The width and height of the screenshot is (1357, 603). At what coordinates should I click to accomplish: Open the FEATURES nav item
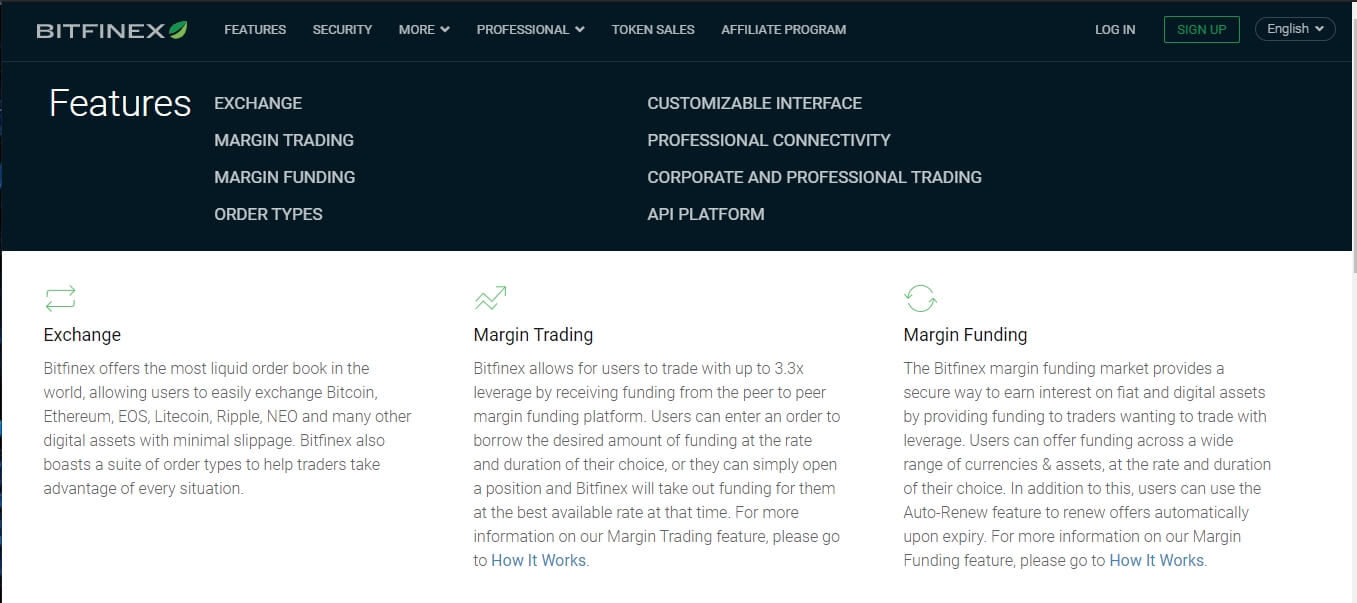255,30
